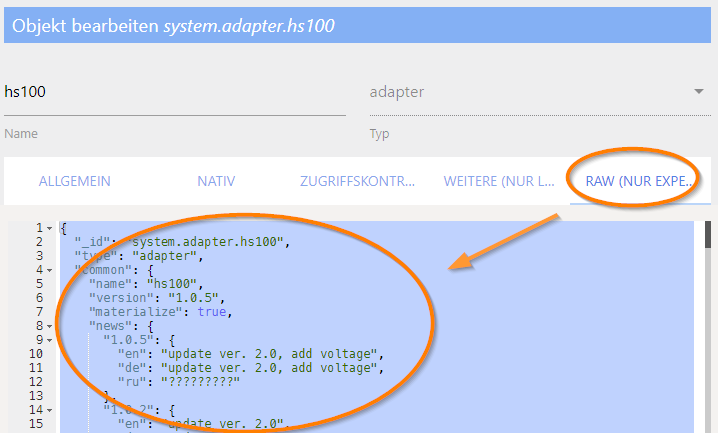Collapse the news block at line 8
Viewport: 718px width, 433px height.
[49, 326]
